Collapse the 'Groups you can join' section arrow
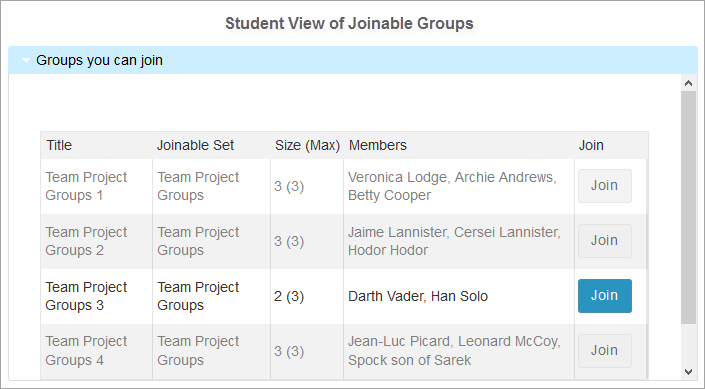The height and width of the screenshot is (389, 705). [26, 60]
